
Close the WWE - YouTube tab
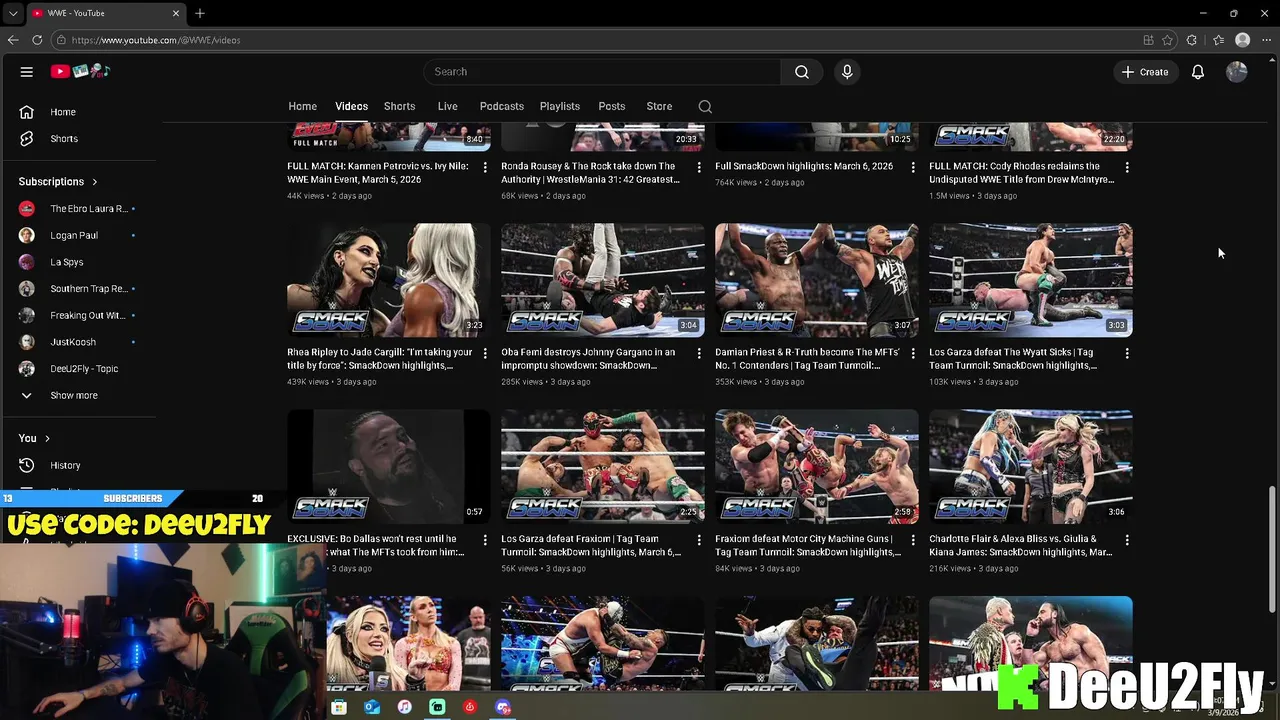click(x=176, y=13)
